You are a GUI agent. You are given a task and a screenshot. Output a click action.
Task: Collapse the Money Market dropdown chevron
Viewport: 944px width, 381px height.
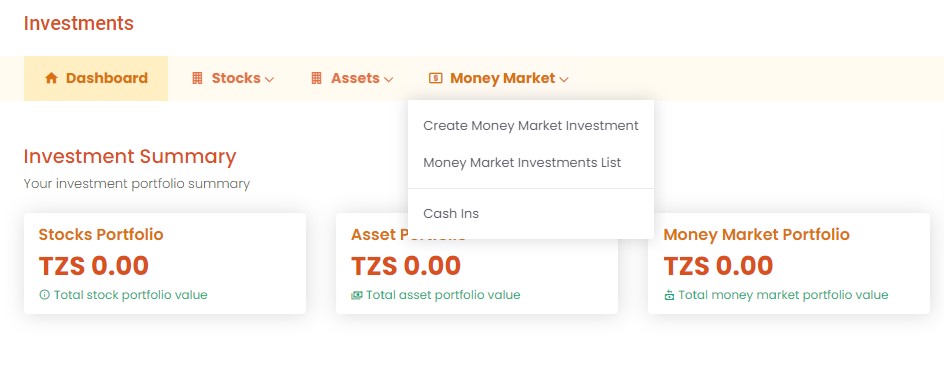pos(564,79)
